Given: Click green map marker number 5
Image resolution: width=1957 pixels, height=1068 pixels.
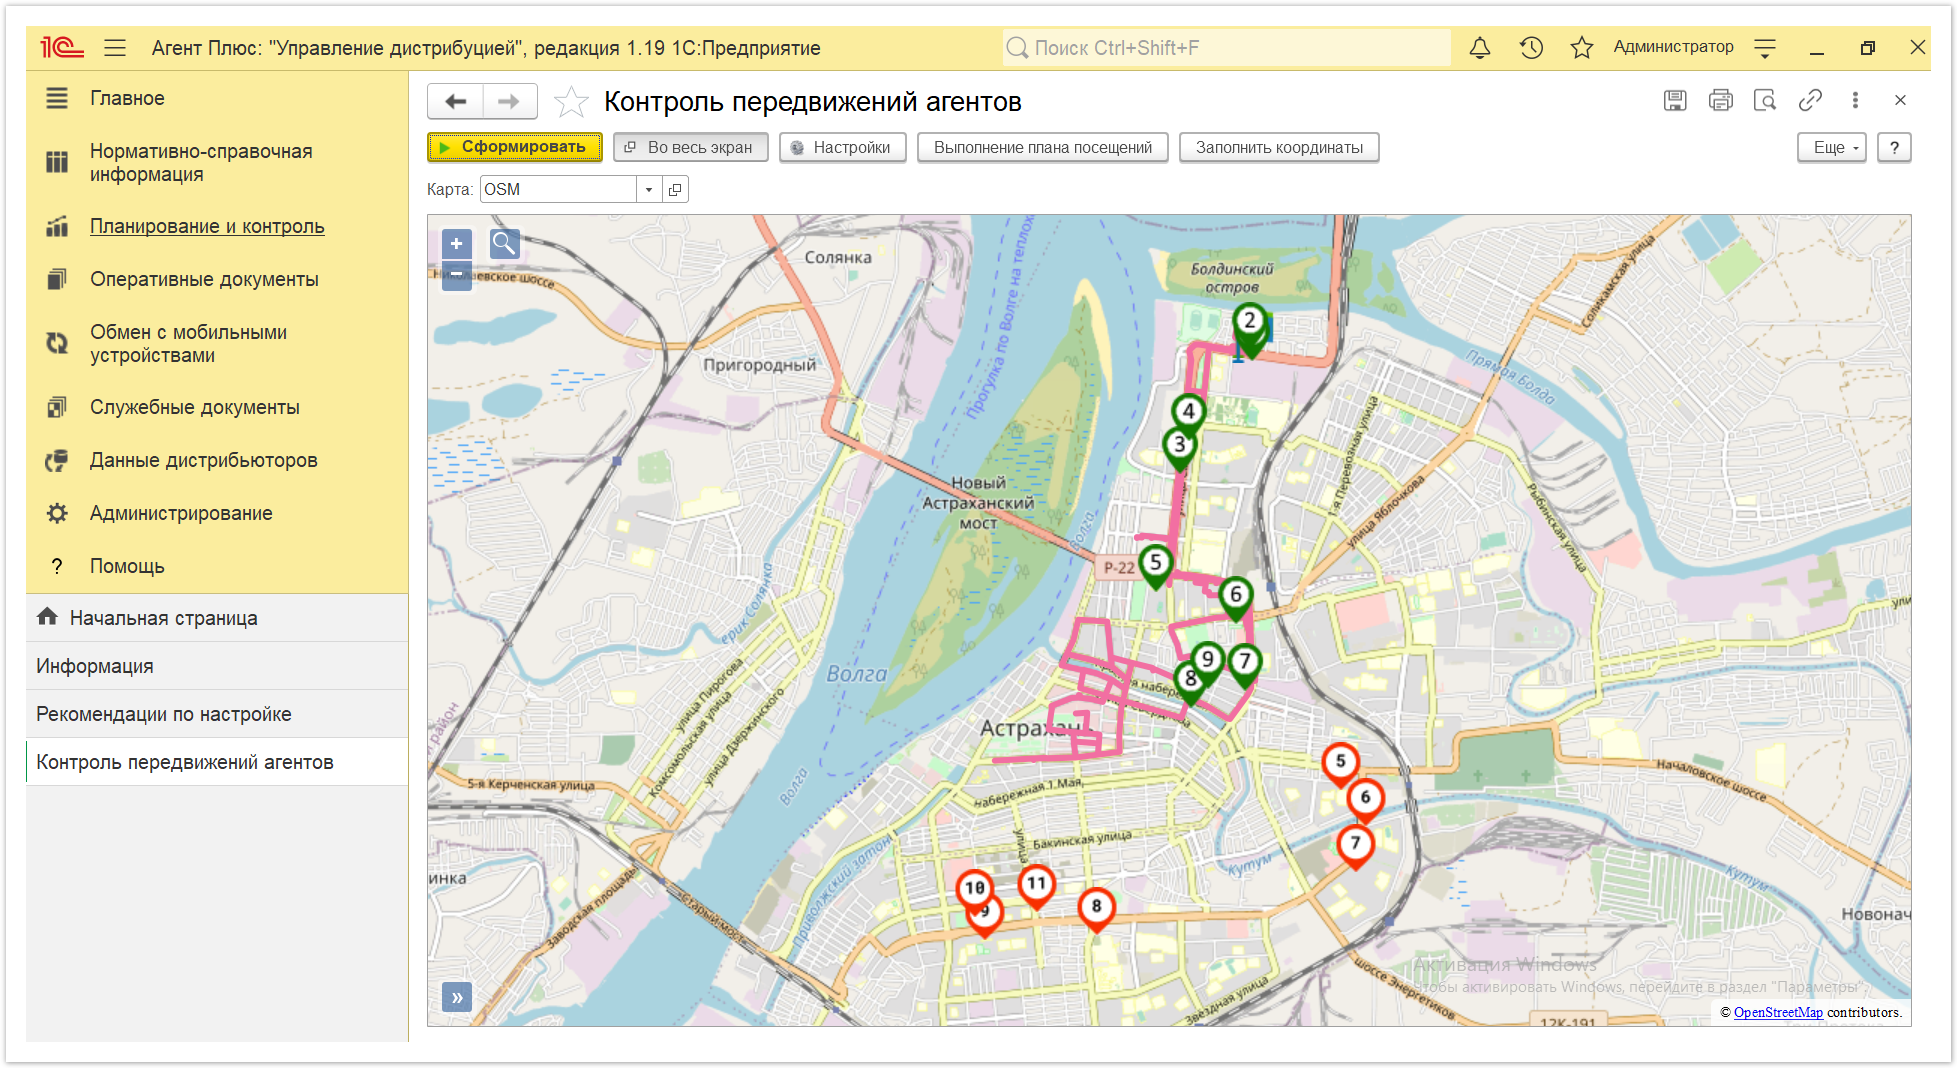Looking at the screenshot, I should click(x=1156, y=565).
